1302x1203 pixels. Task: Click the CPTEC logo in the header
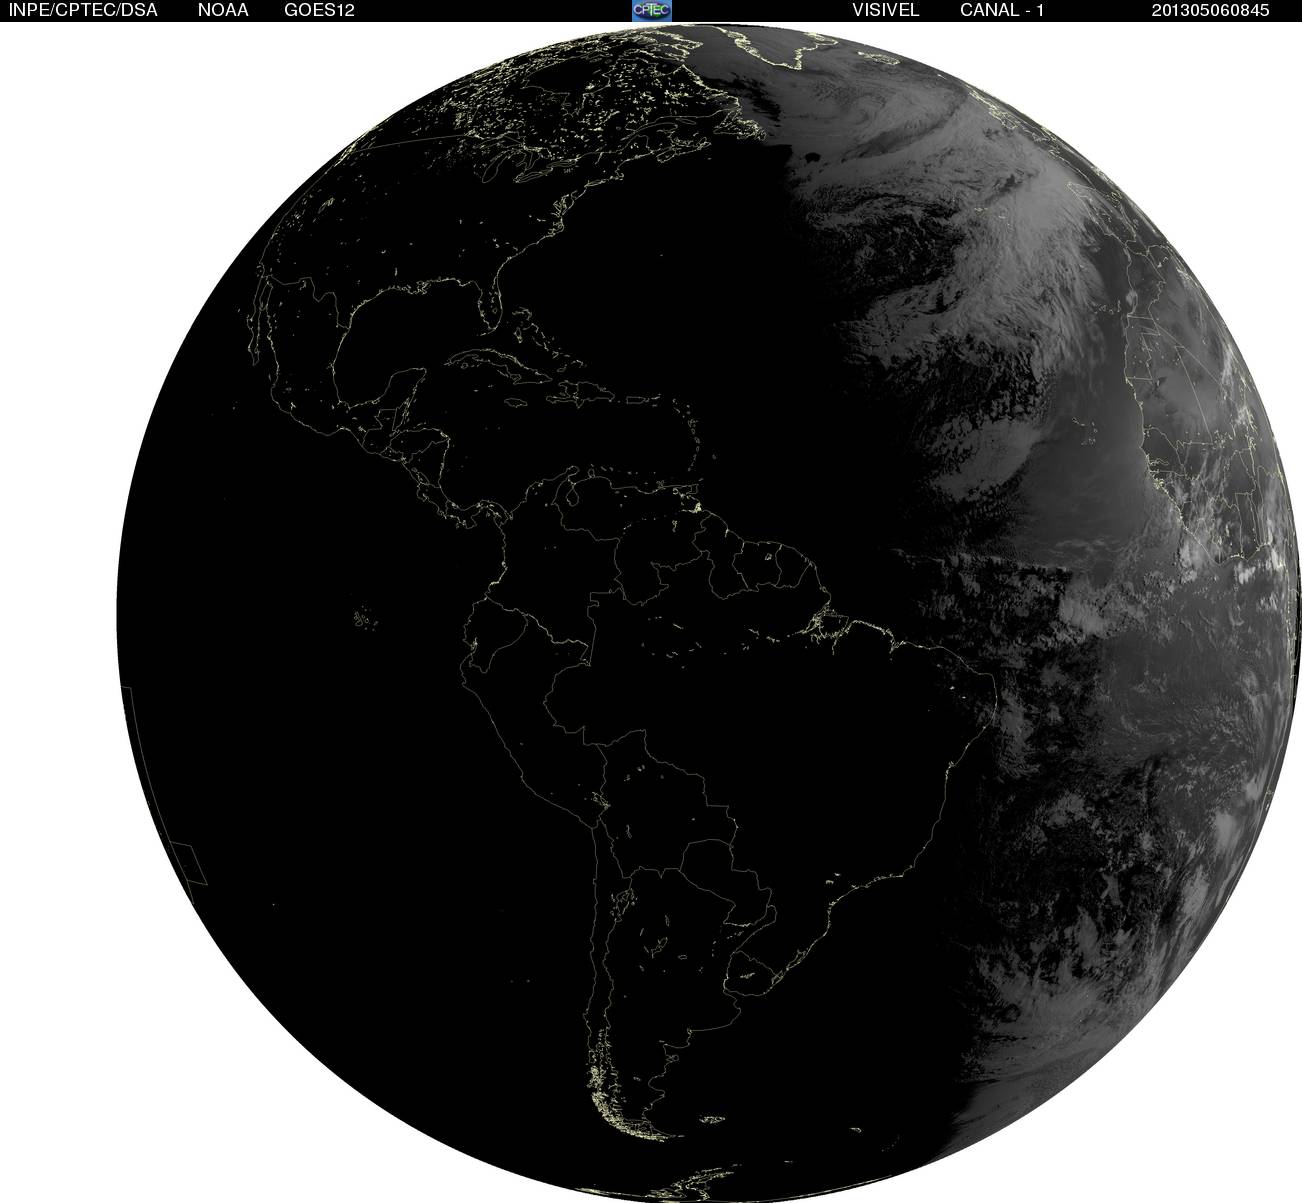point(652,10)
